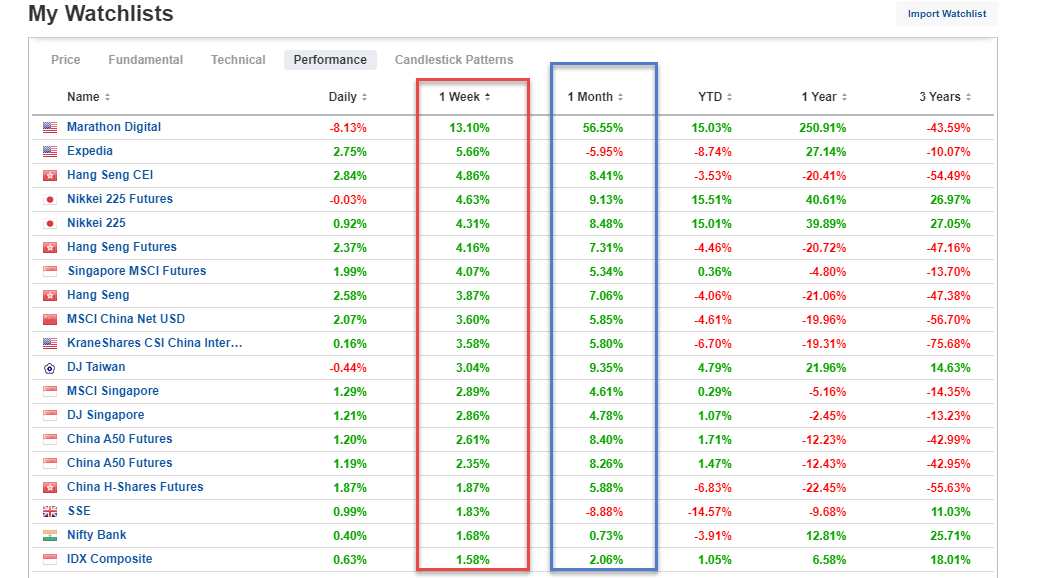1038x578 pixels.
Task: Click Nifty Bank's 3 Years value 25.71%
Action: click(x=950, y=536)
